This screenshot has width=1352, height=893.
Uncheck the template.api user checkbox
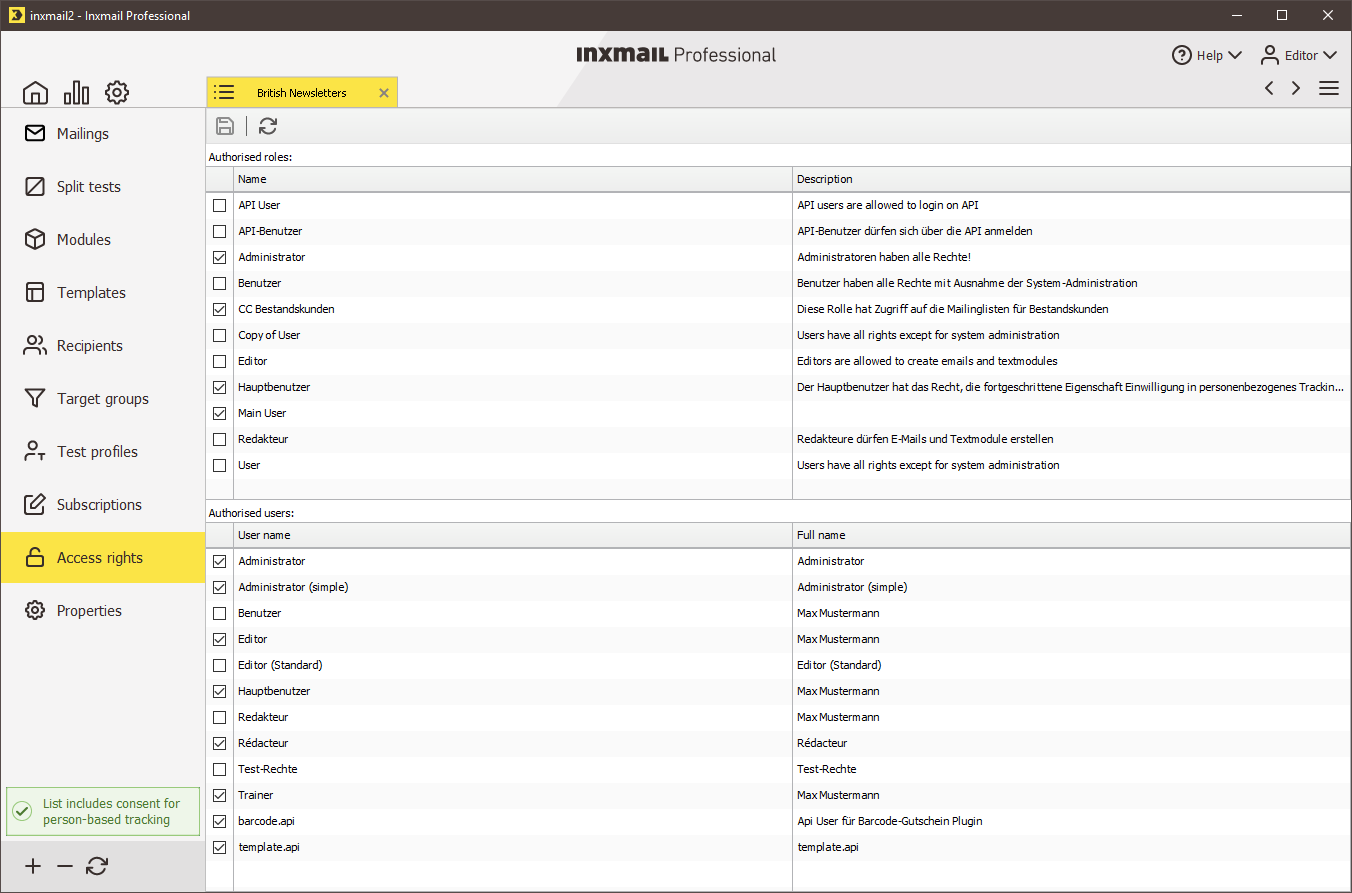point(220,847)
